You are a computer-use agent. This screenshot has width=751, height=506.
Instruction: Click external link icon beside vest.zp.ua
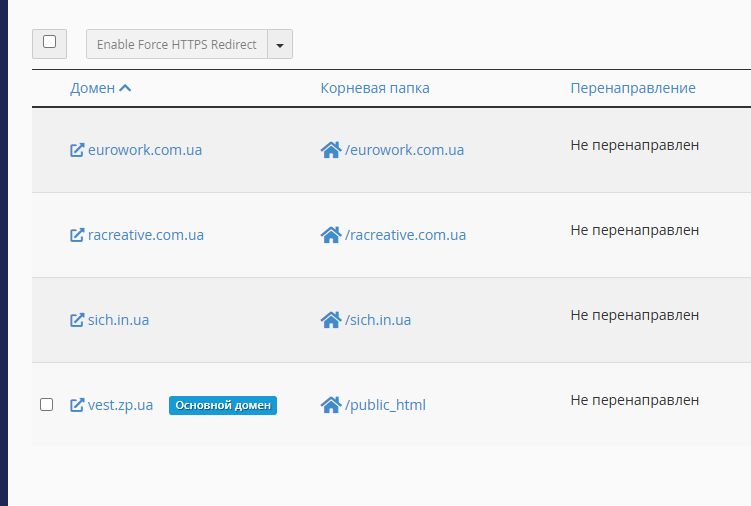tap(77, 405)
